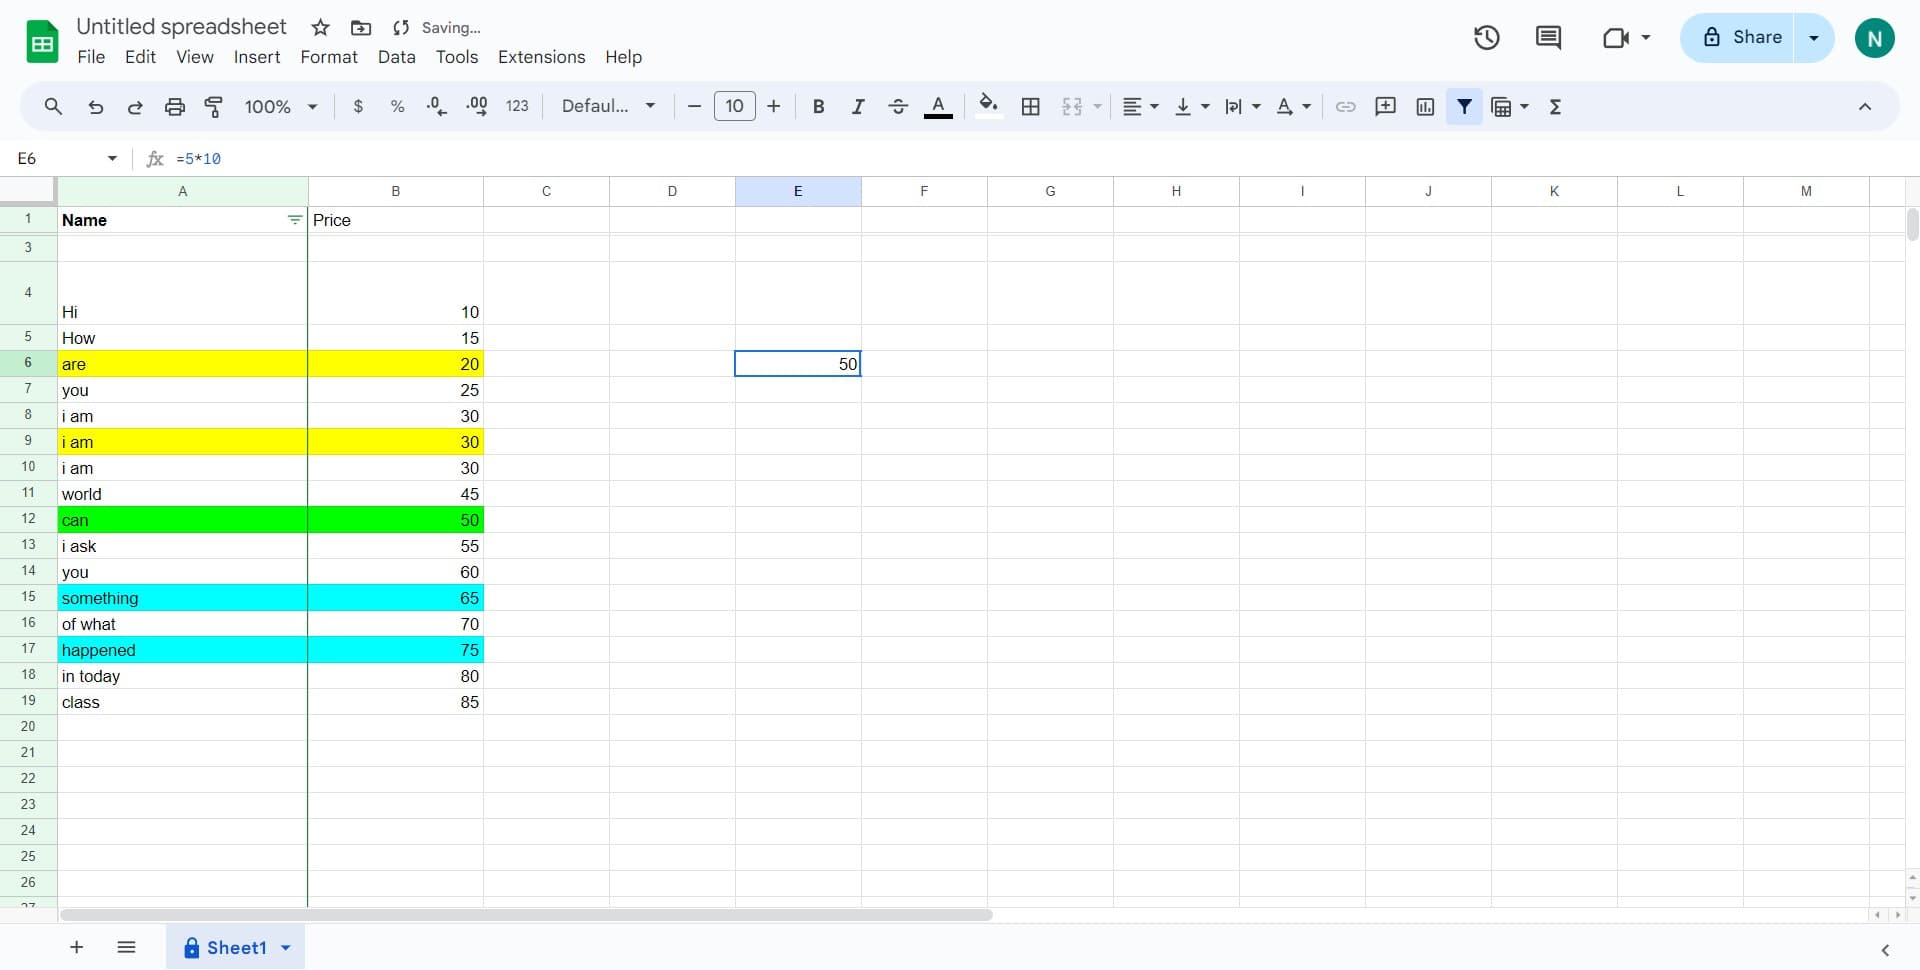Click the paint format roller icon

point(213,107)
